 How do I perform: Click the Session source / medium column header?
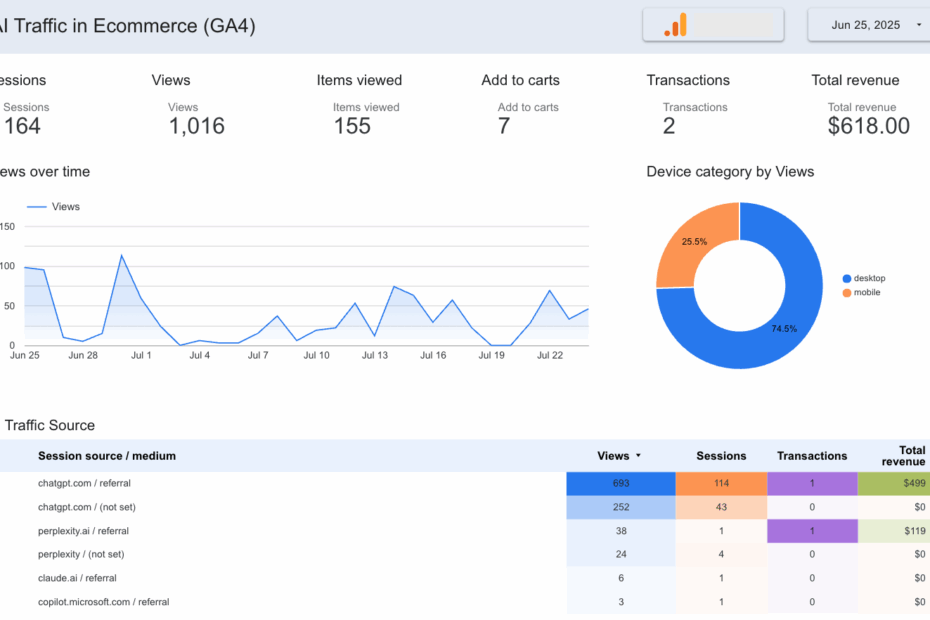tap(106, 455)
